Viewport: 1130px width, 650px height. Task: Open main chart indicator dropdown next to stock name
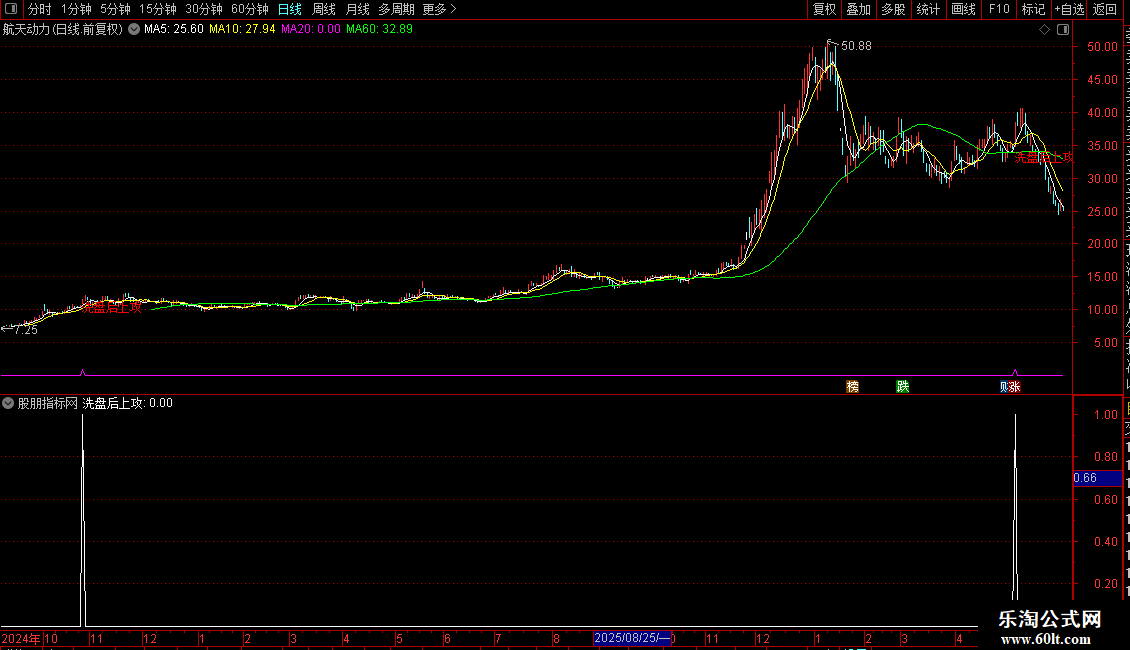(134, 30)
